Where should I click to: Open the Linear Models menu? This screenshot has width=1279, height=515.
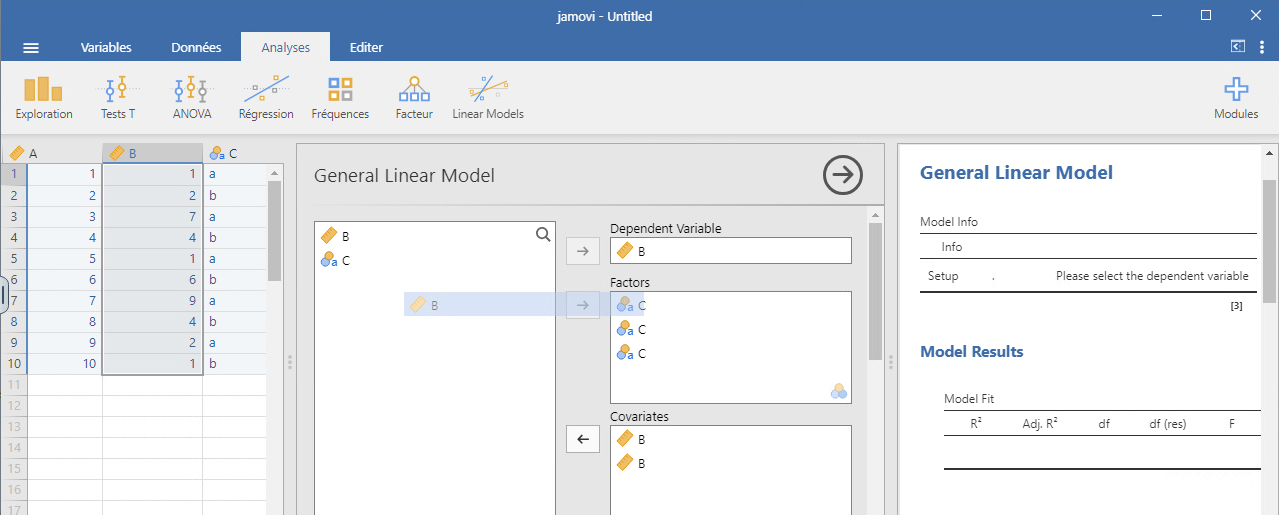[x=488, y=98]
